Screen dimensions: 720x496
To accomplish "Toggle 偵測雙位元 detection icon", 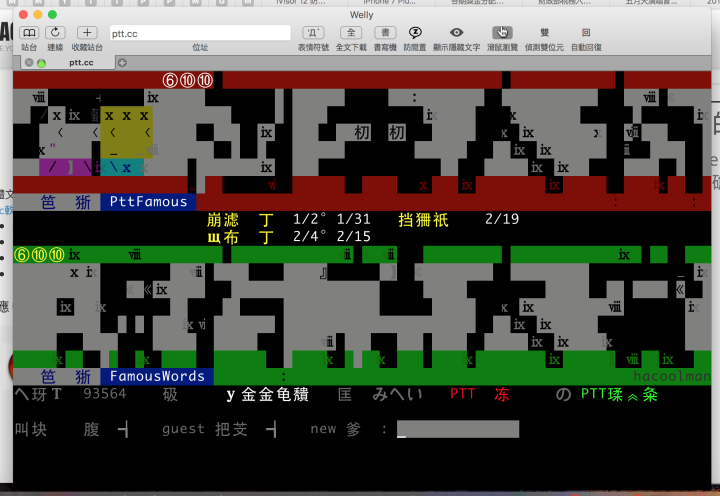I will (544, 33).
